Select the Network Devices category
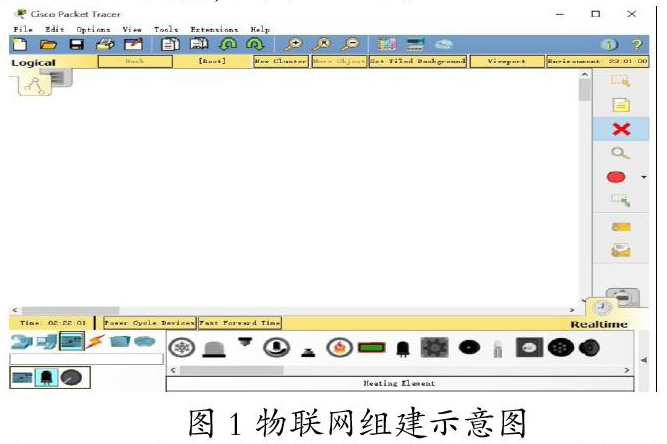 [21, 341]
